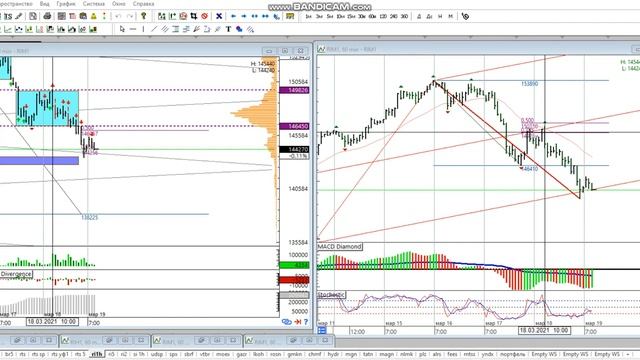Click the blue horizontal rectangle on left chart

(x=39, y=161)
